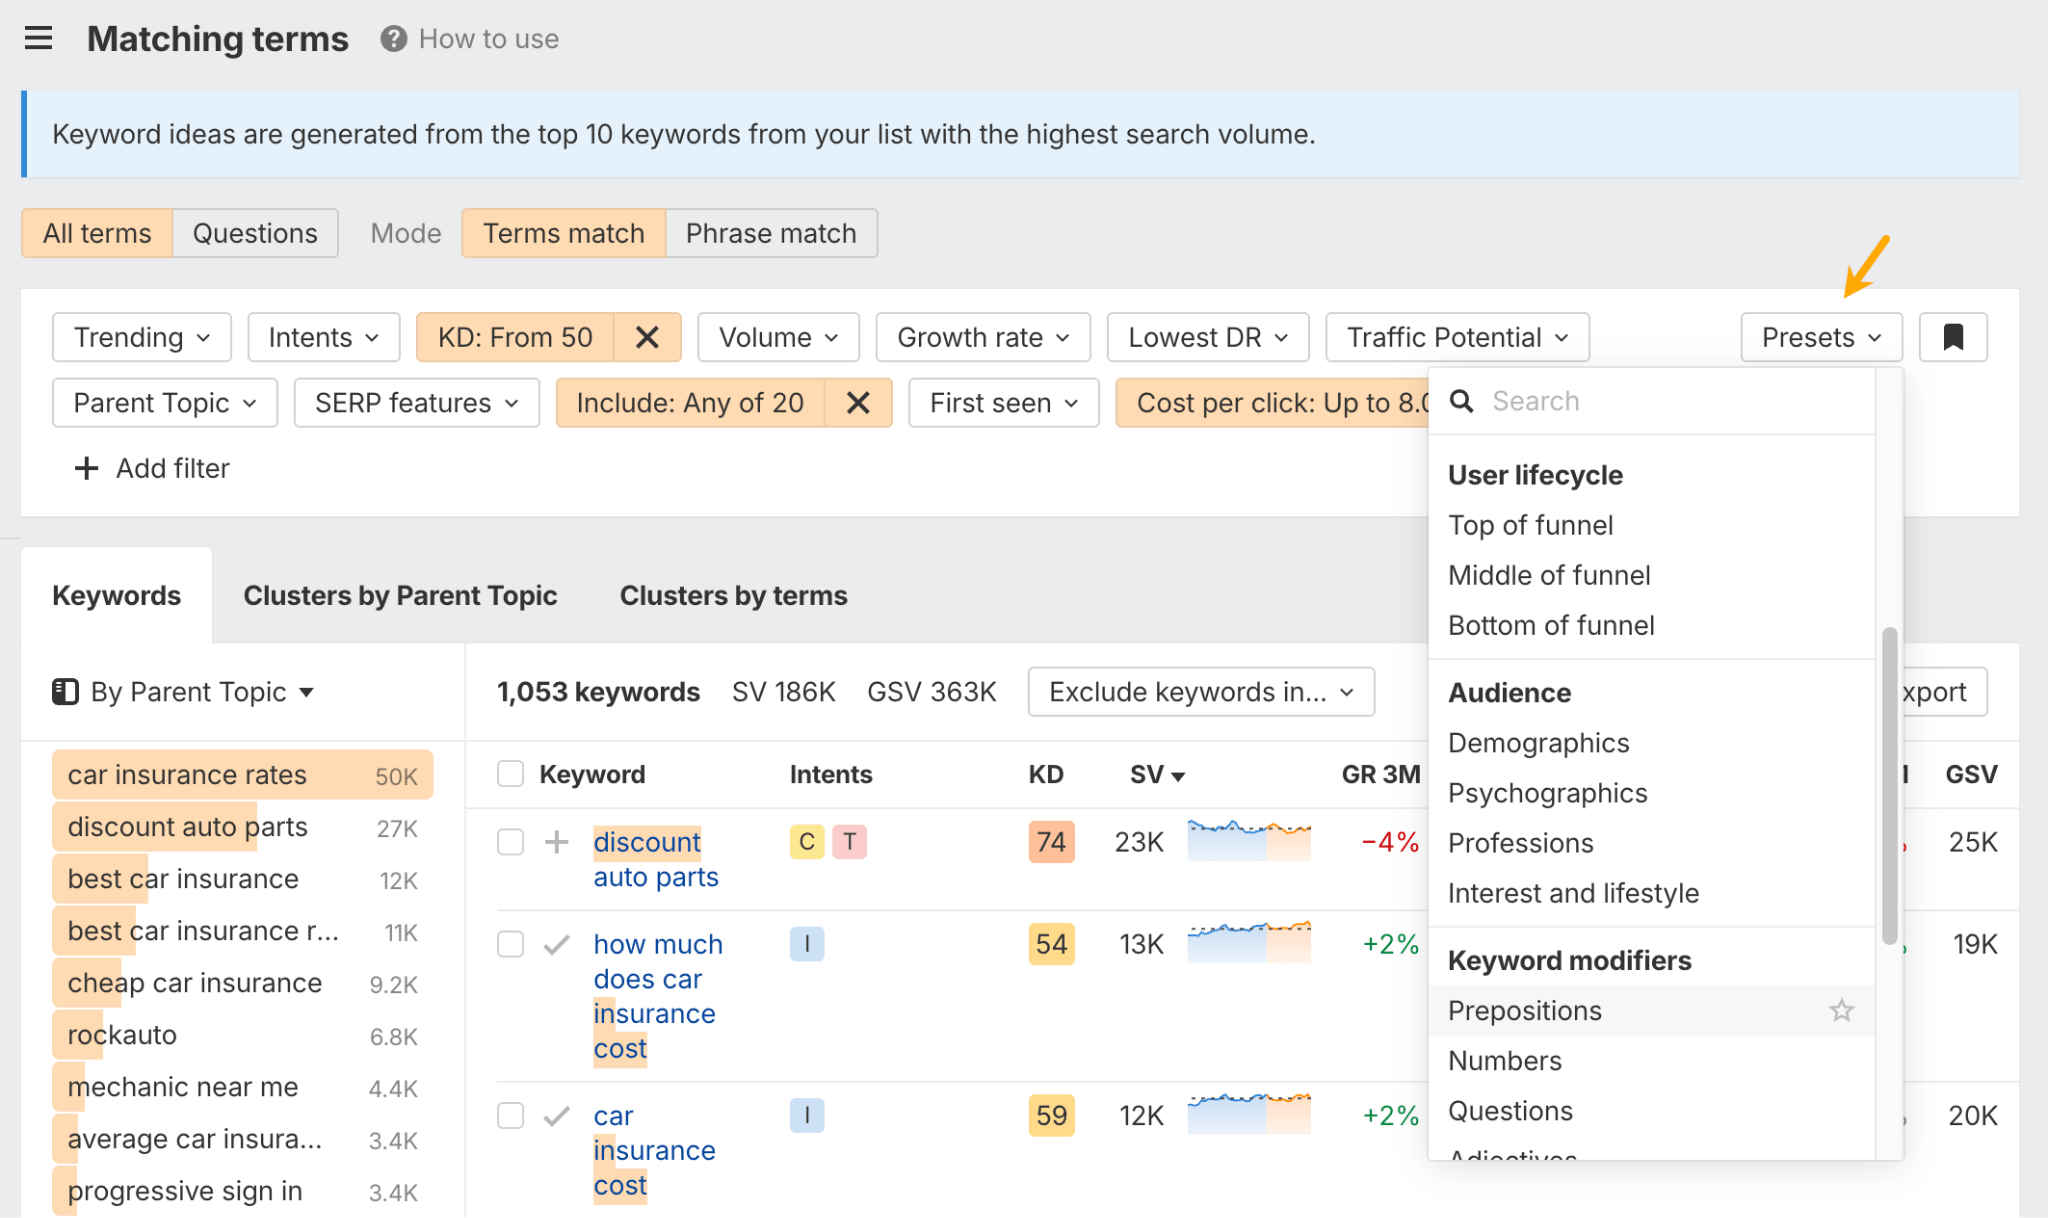This screenshot has width=2048, height=1218.
Task: Favorite the Prepositions preset via its star
Action: point(1840,1011)
